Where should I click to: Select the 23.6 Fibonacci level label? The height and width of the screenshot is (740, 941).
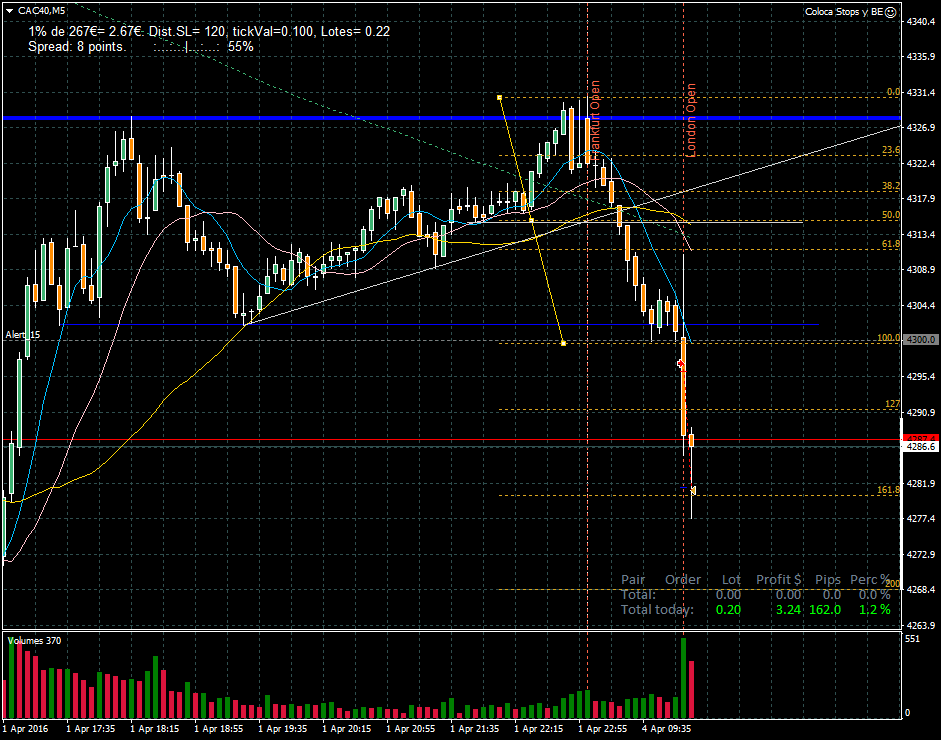(x=890, y=150)
